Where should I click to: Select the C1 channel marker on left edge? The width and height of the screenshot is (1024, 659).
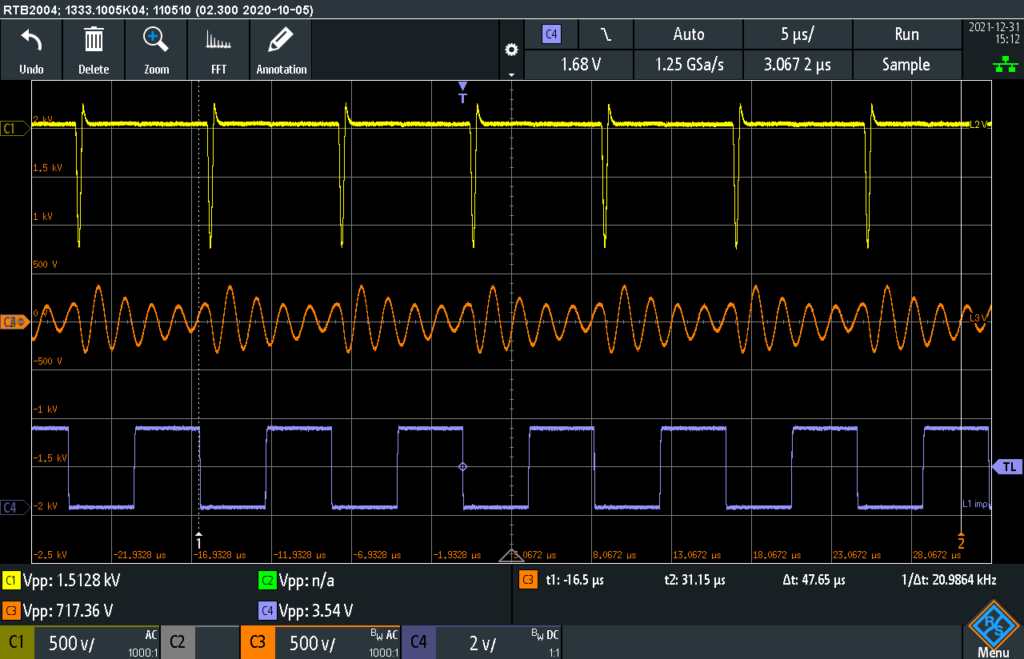13,128
